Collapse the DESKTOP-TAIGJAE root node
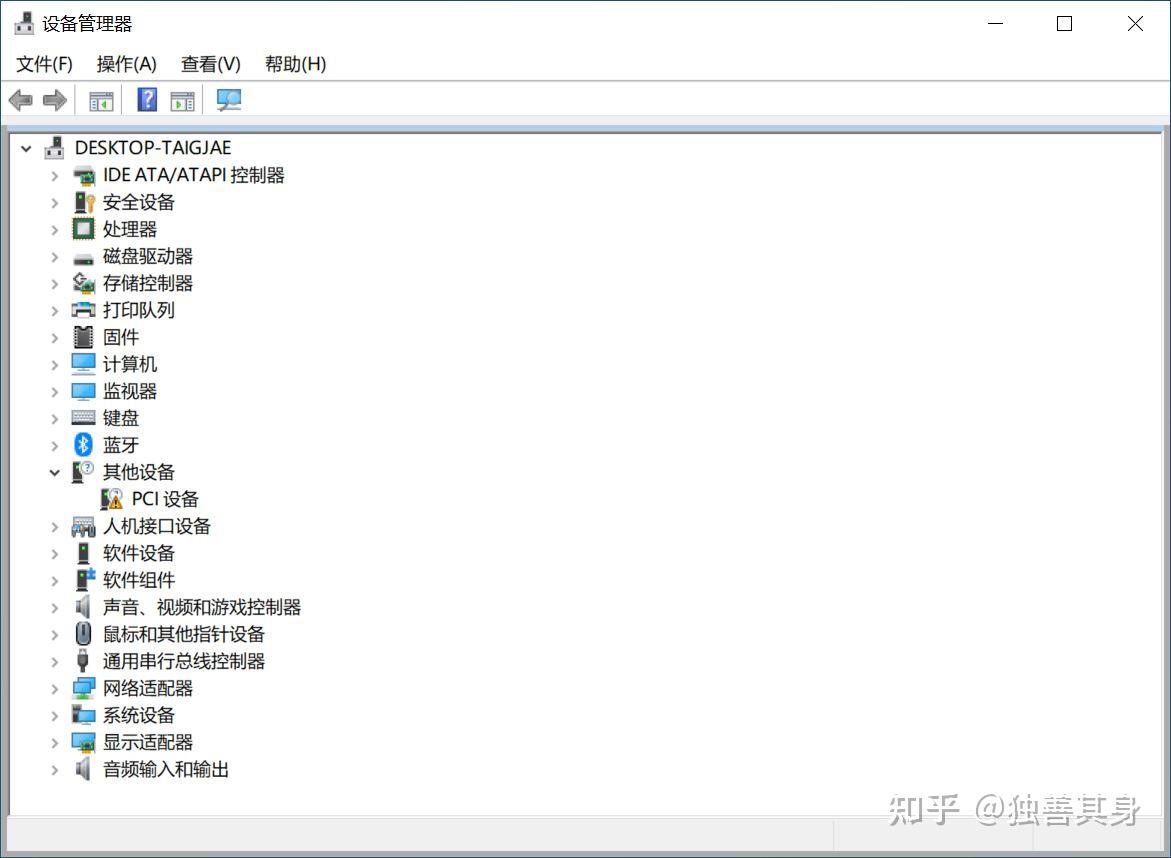The width and height of the screenshot is (1171, 858). tap(26, 149)
